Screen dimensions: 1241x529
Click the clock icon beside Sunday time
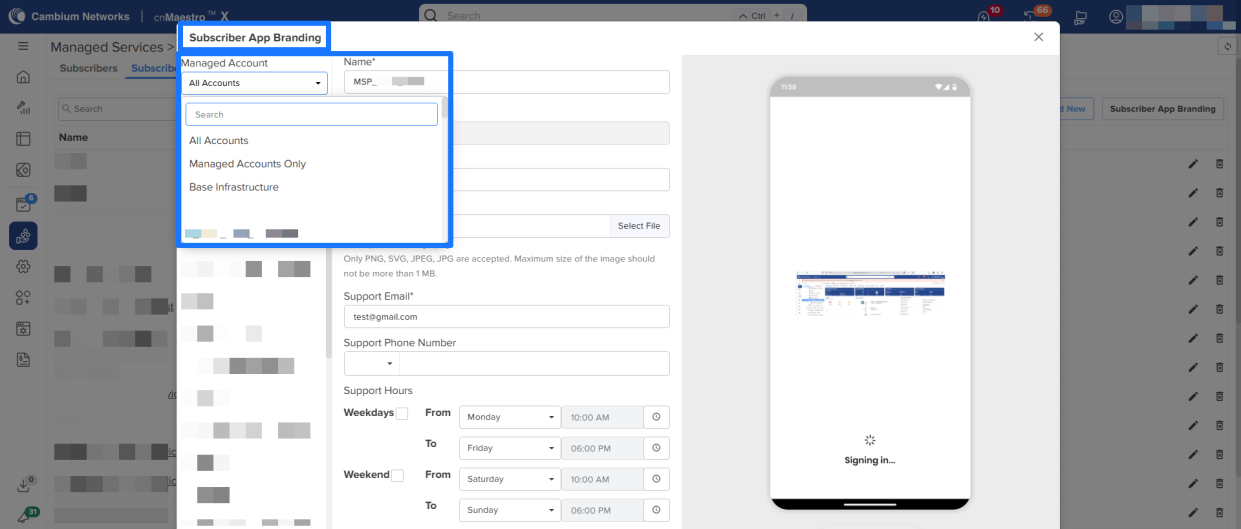click(657, 510)
